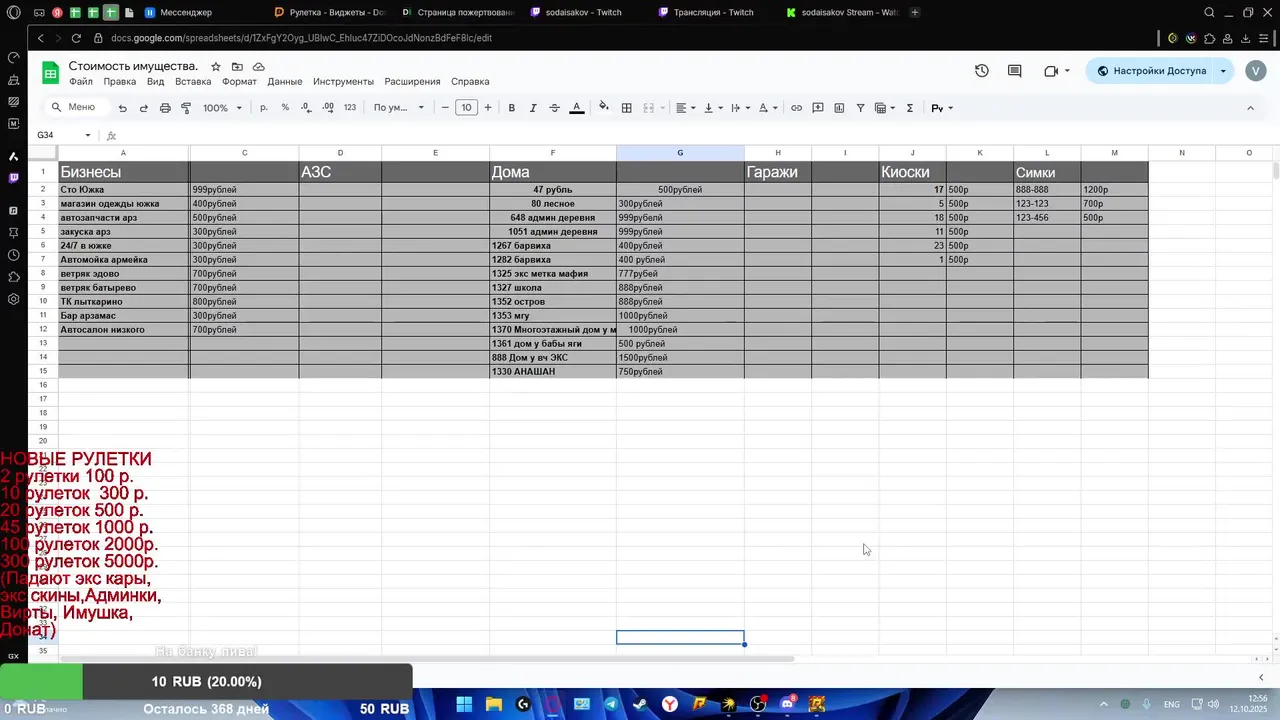Image resolution: width=1280 pixels, height=720 pixels.
Task: Select column G header
Action: tap(680, 153)
